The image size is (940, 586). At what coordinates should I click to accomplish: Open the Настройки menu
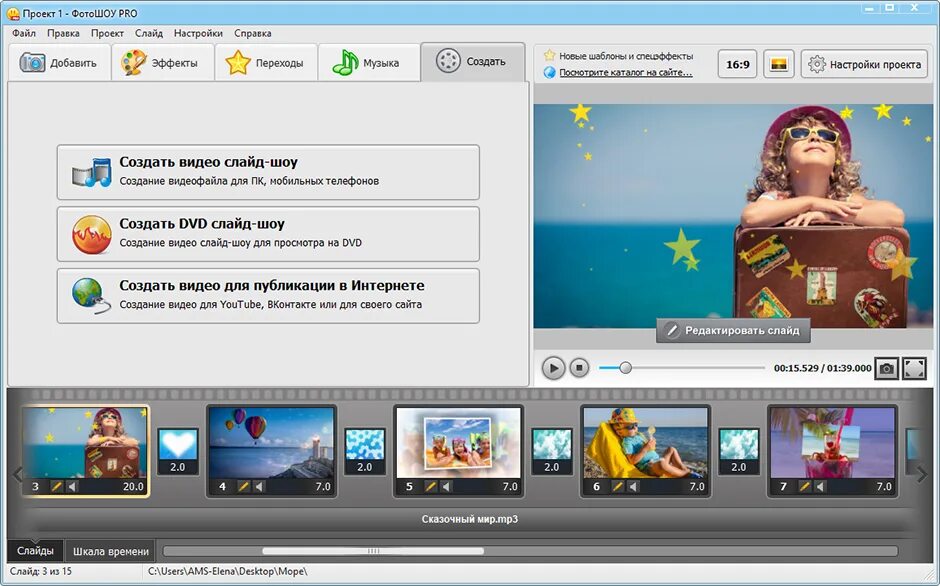click(198, 33)
